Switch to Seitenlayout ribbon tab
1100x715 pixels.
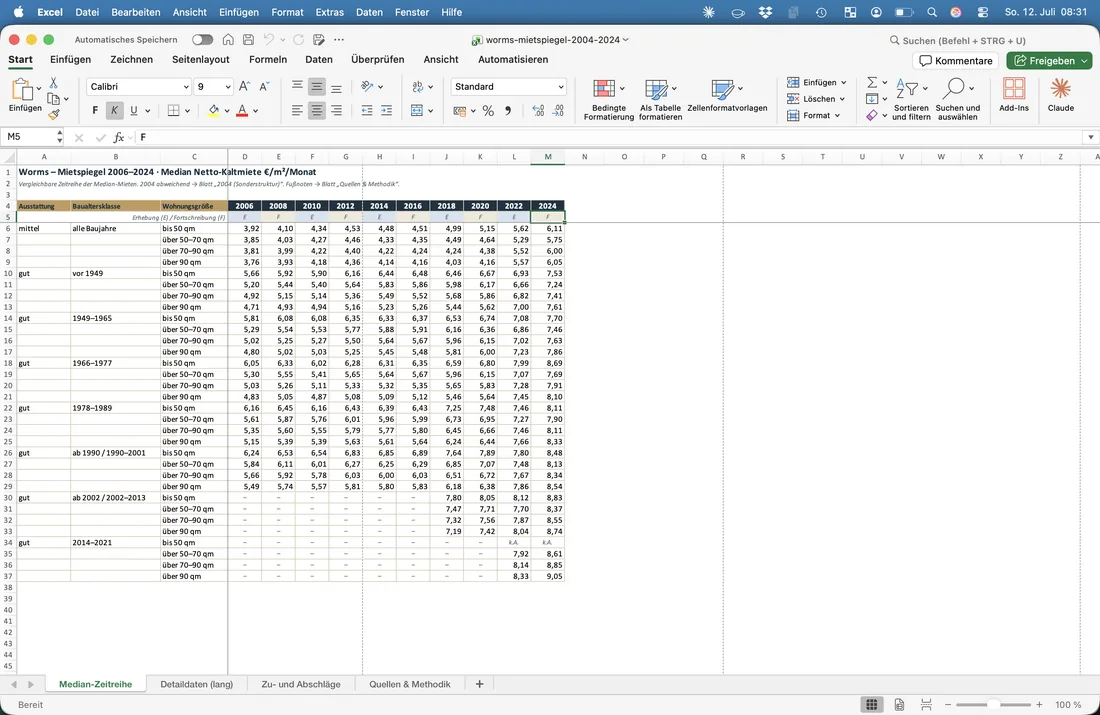point(201,60)
